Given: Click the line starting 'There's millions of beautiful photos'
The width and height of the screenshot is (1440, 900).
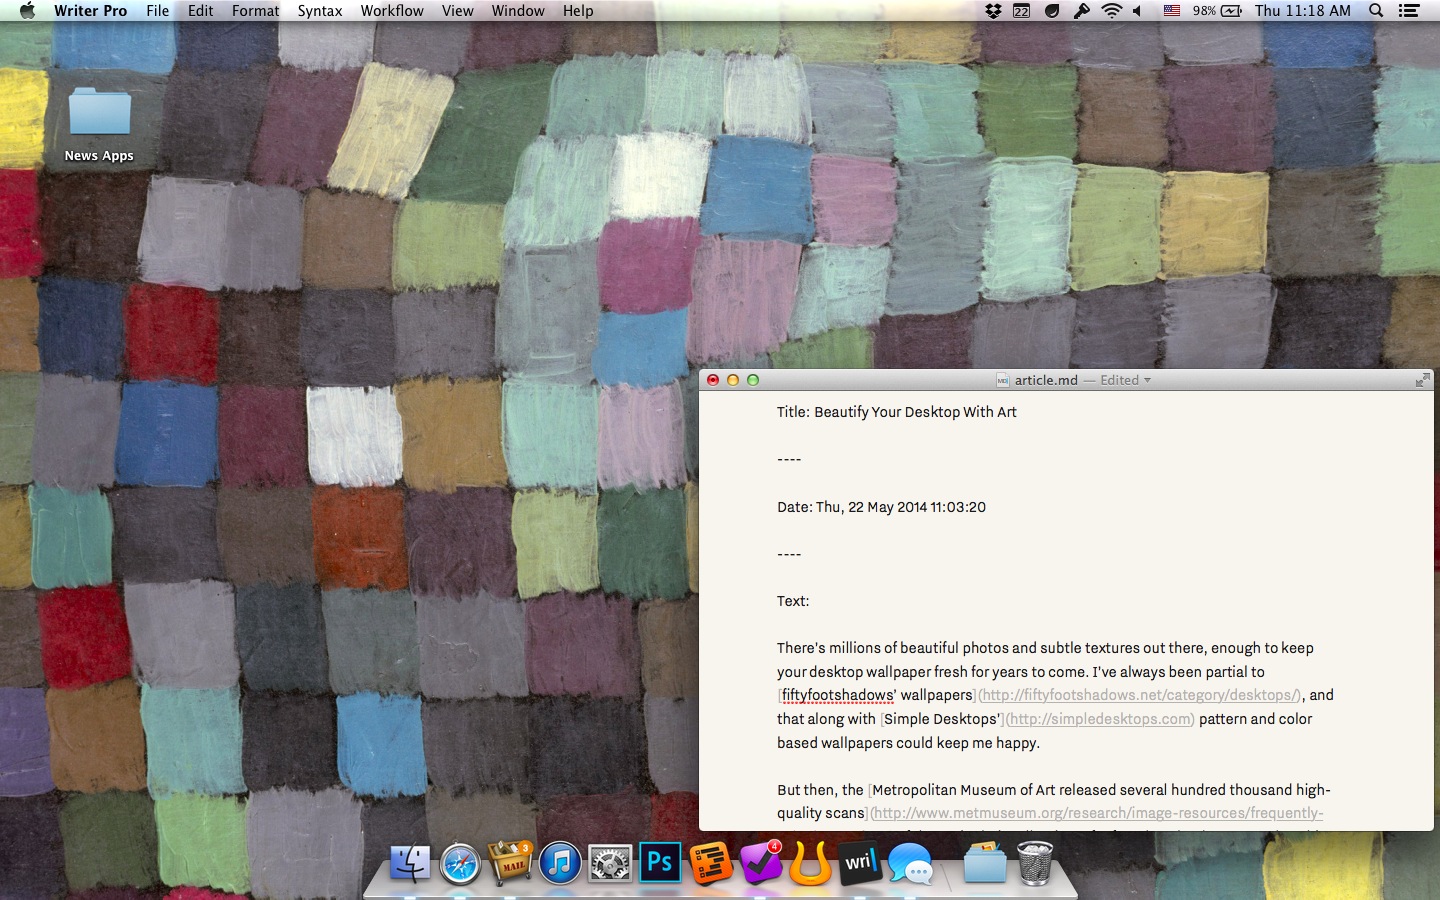Looking at the screenshot, I should tap(1045, 648).
